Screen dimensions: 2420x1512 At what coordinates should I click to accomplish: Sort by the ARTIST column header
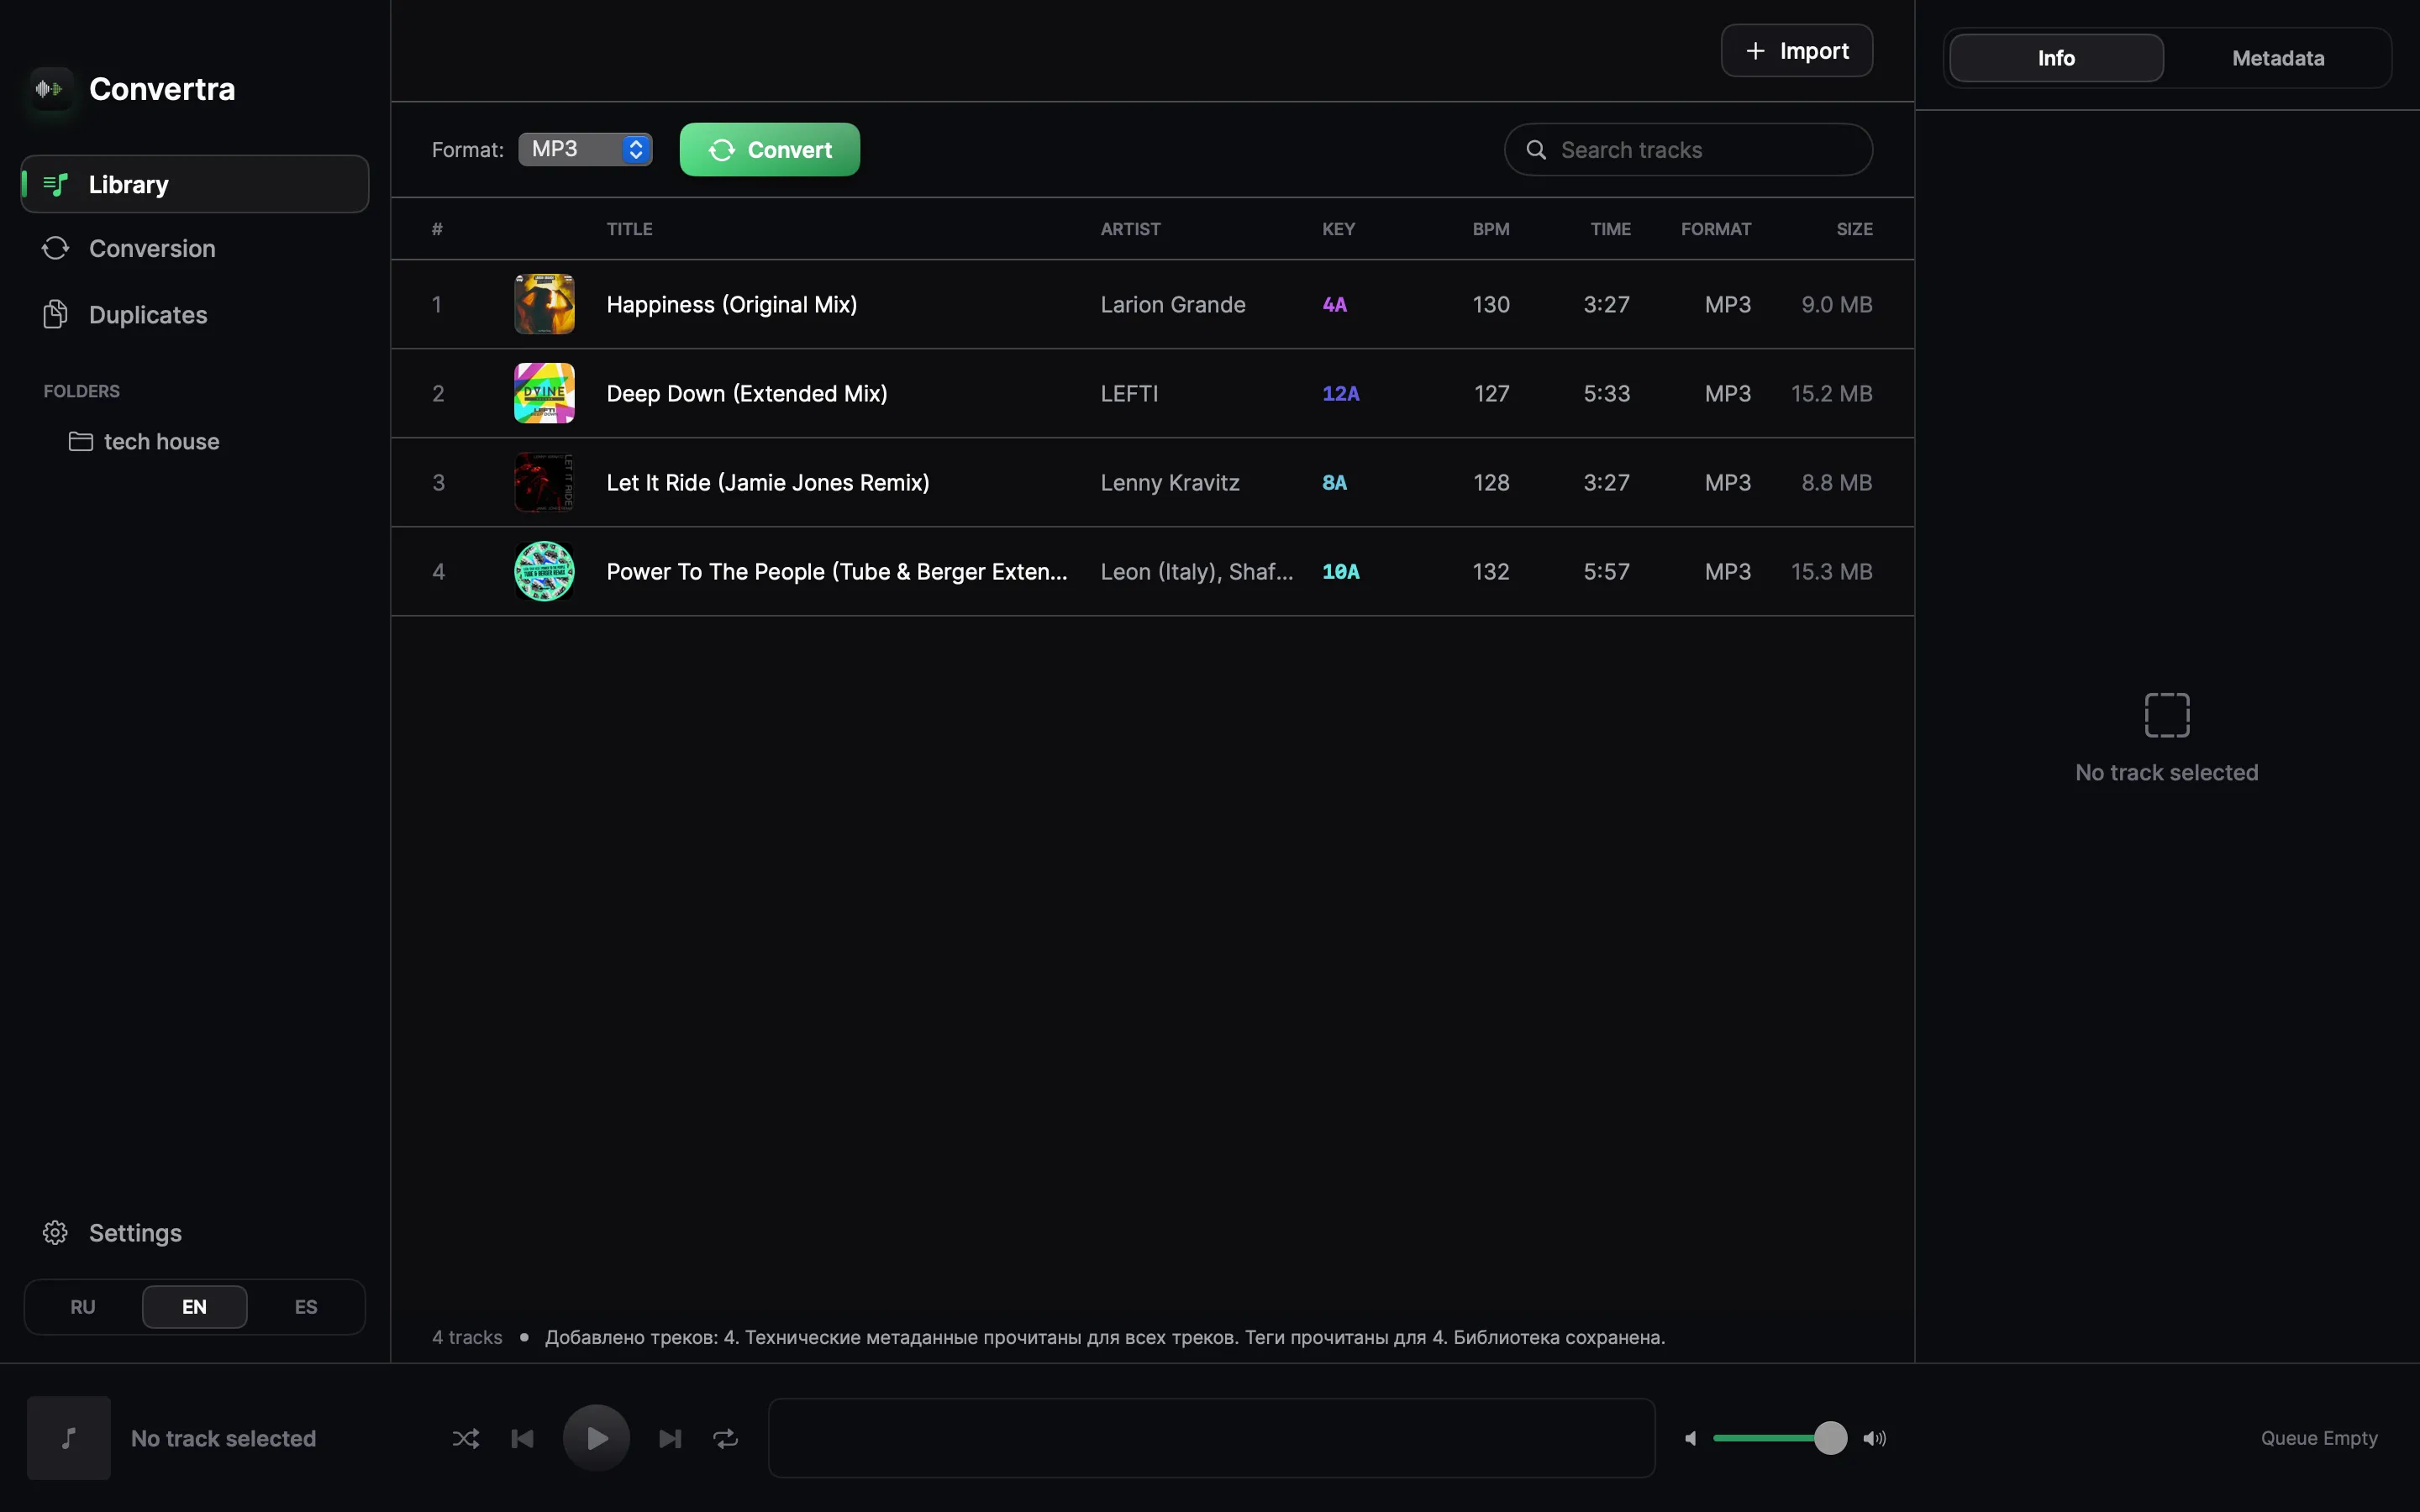[1130, 229]
